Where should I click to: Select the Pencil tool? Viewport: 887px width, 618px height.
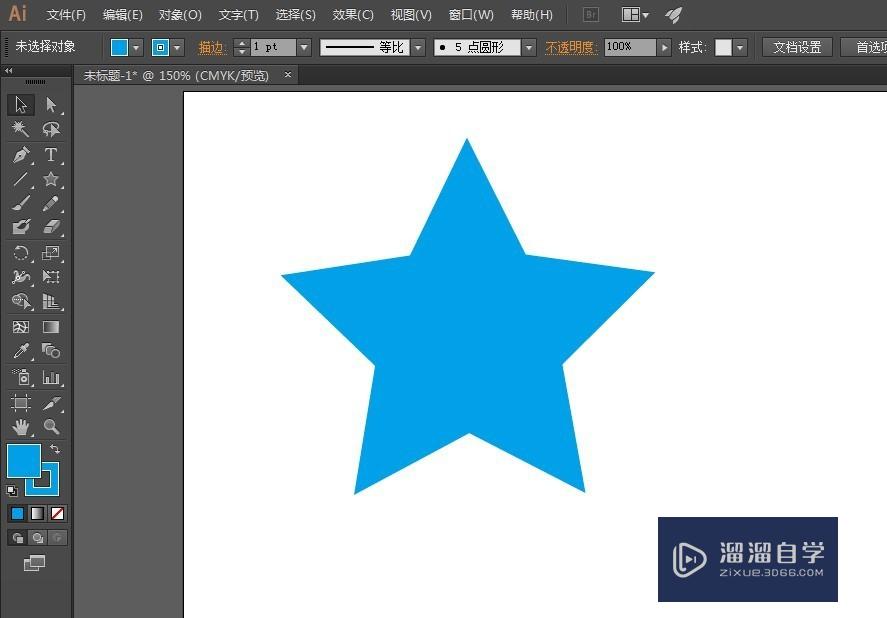51,203
